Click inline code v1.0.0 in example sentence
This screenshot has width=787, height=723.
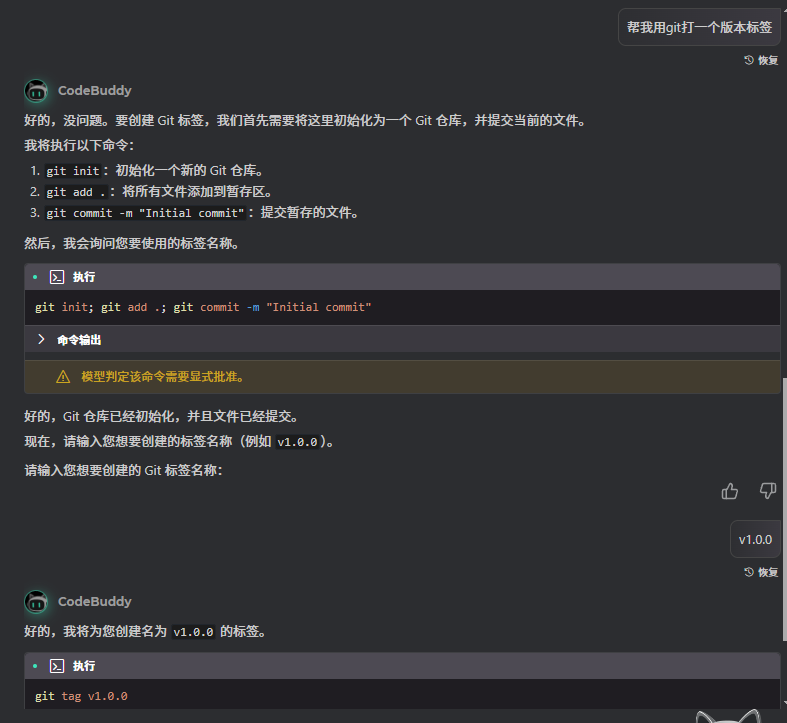(297, 442)
